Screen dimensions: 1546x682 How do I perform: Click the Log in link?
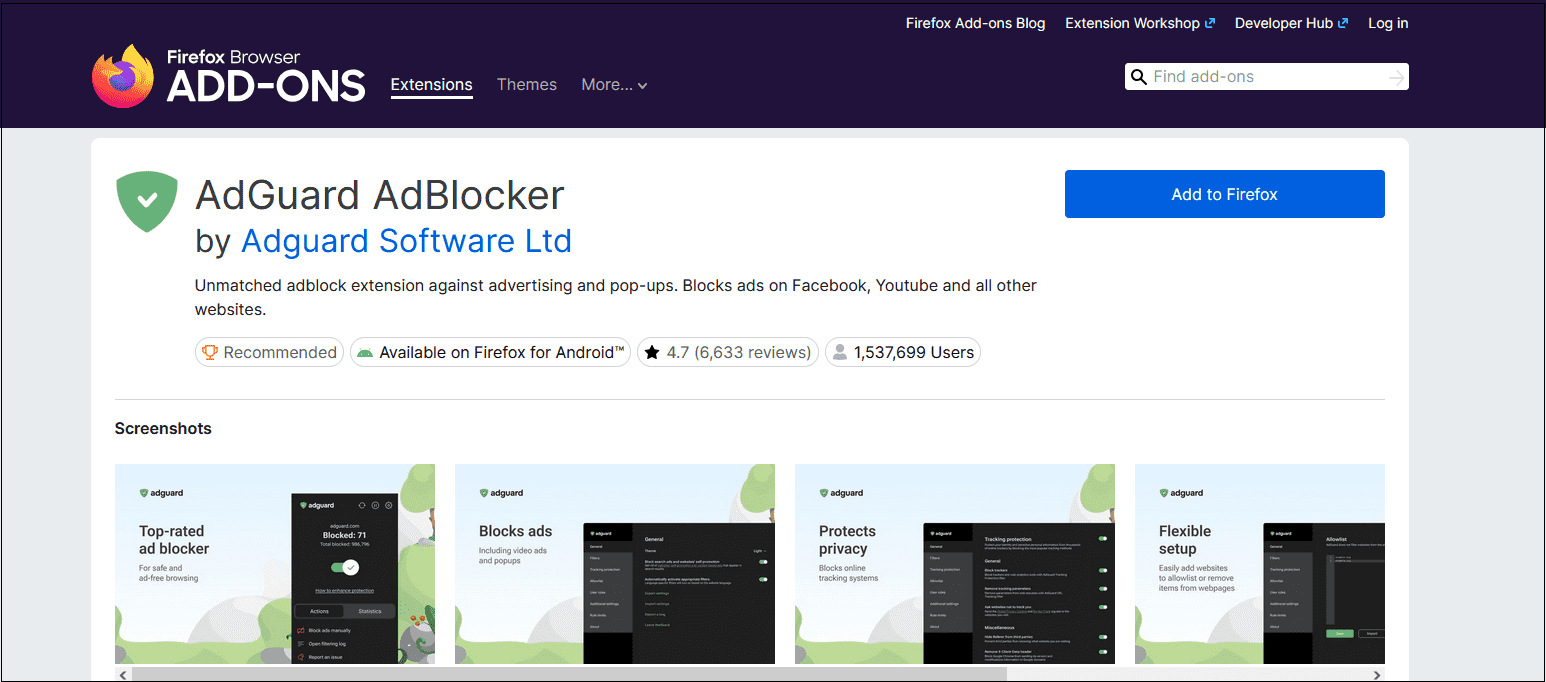point(1388,22)
